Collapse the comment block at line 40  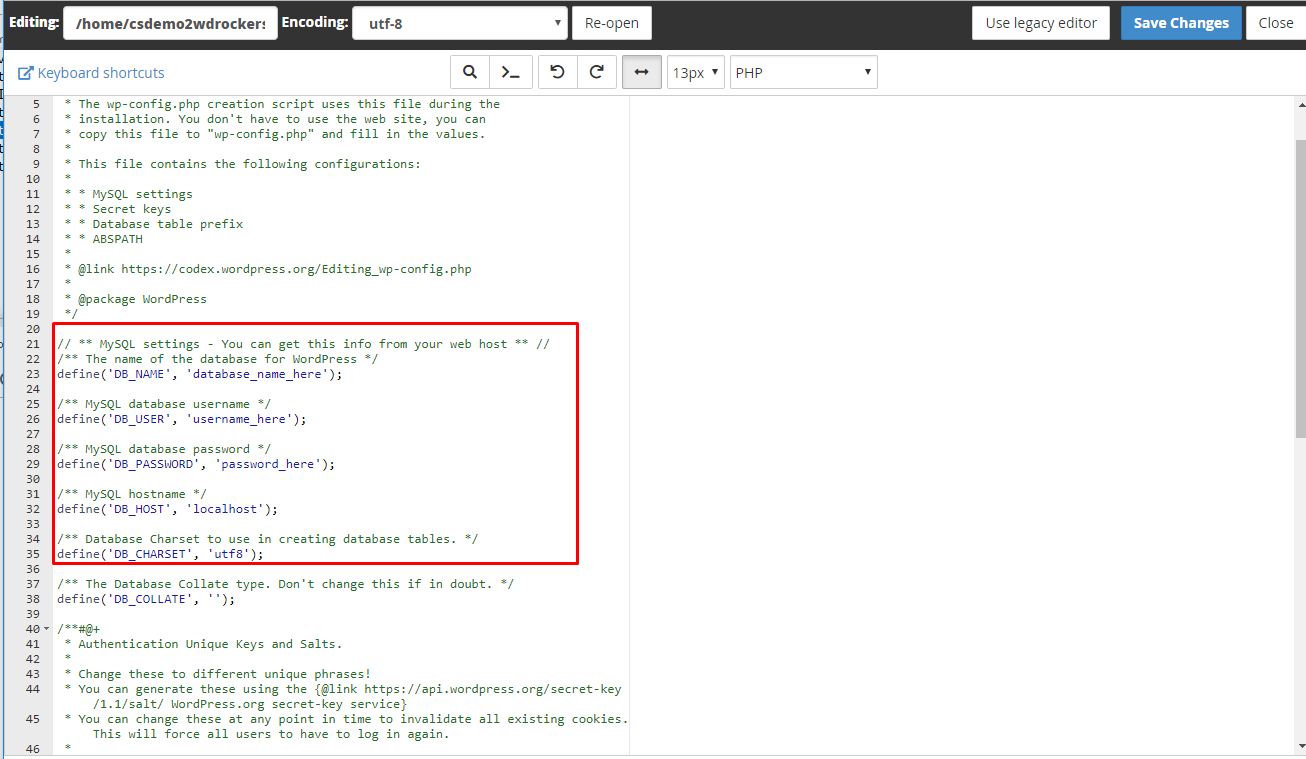(46, 629)
